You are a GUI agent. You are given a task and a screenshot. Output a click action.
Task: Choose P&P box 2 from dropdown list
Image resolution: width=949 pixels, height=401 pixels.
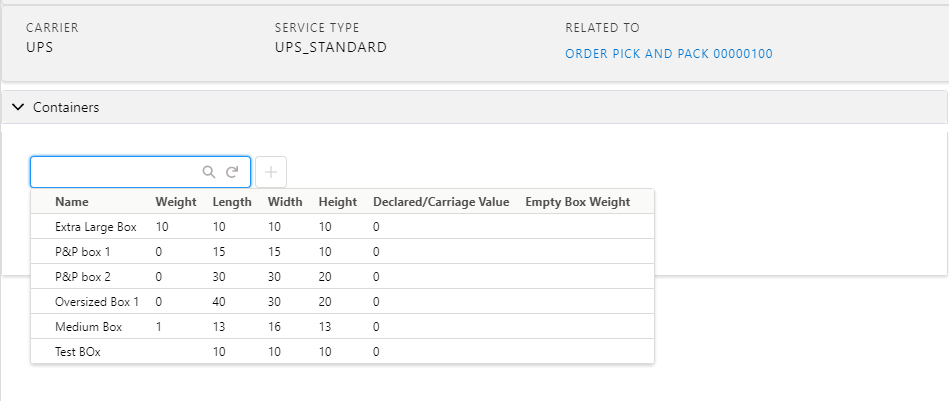coord(343,277)
